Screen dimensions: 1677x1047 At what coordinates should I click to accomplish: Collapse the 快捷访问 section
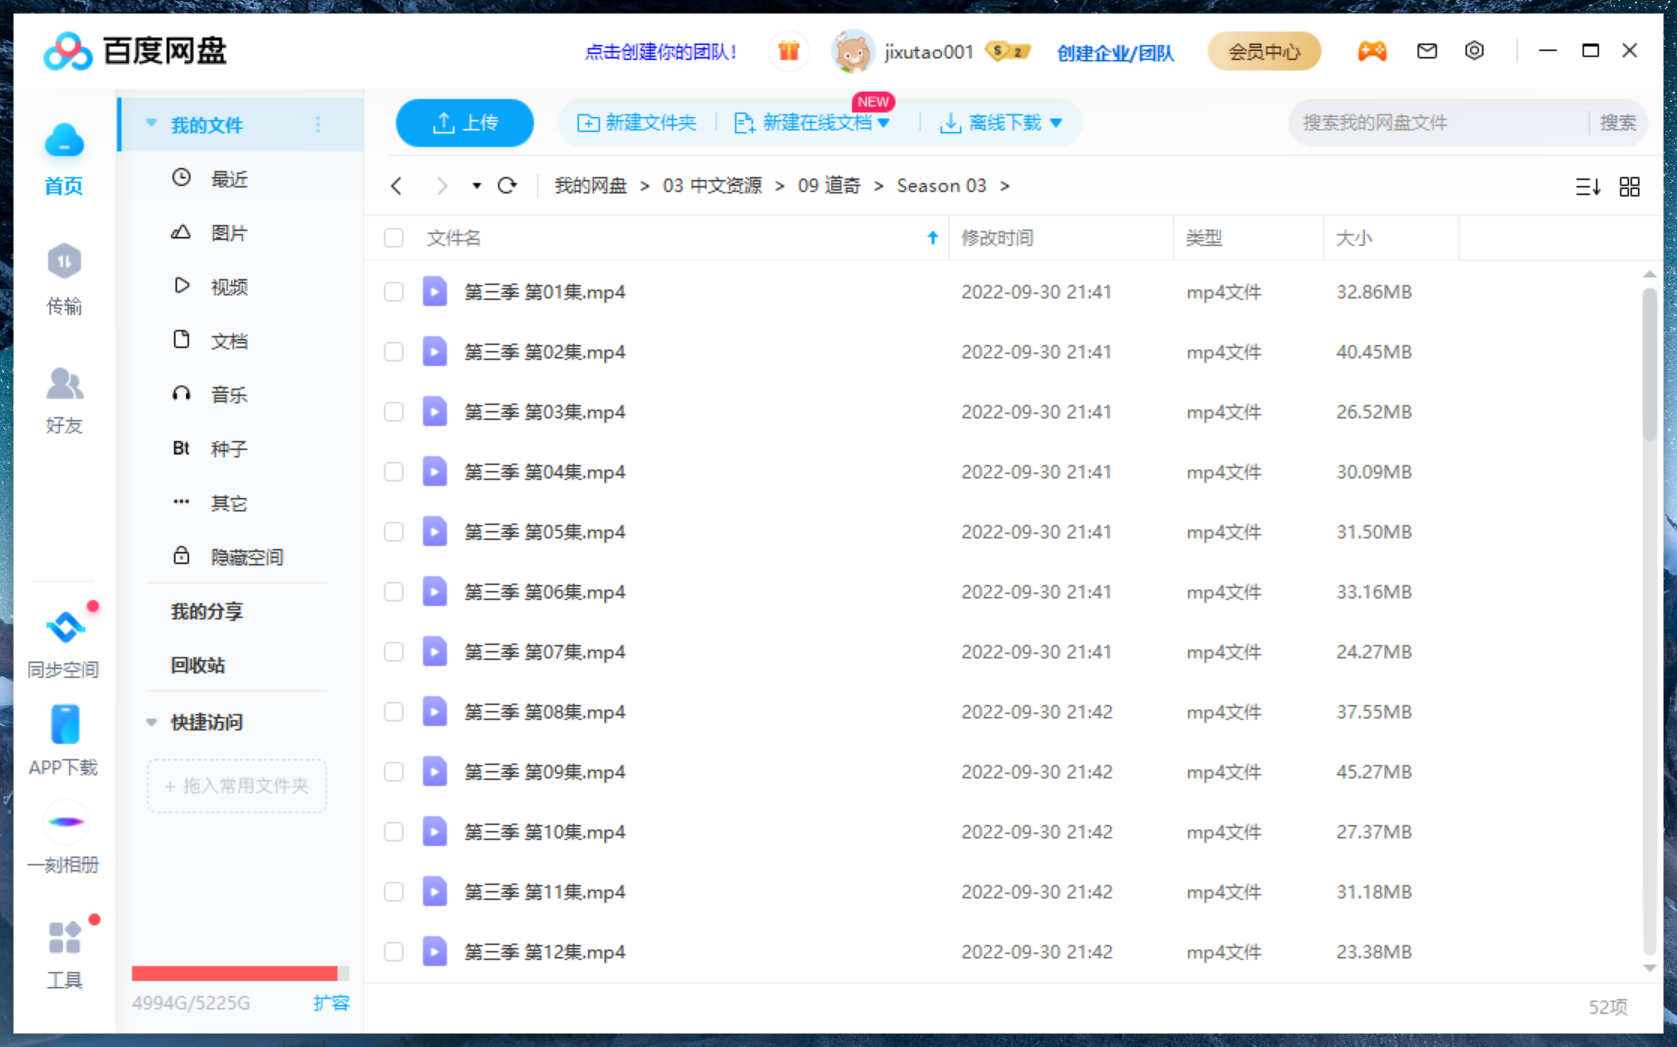pyautogui.click(x=152, y=722)
